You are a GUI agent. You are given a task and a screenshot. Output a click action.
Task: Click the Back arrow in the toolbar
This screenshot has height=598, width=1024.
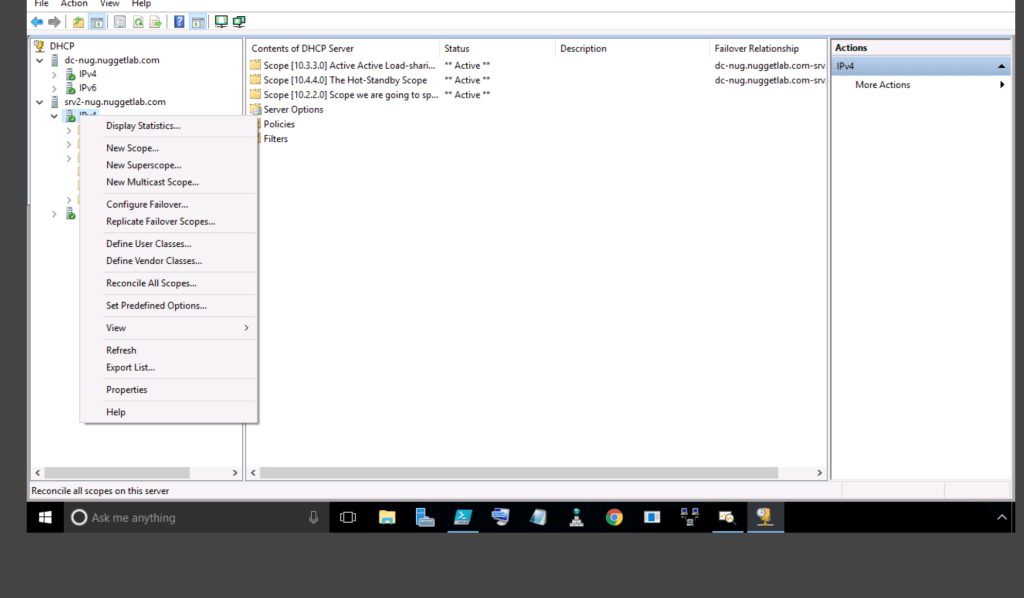pyautogui.click(x=37, y=22)
